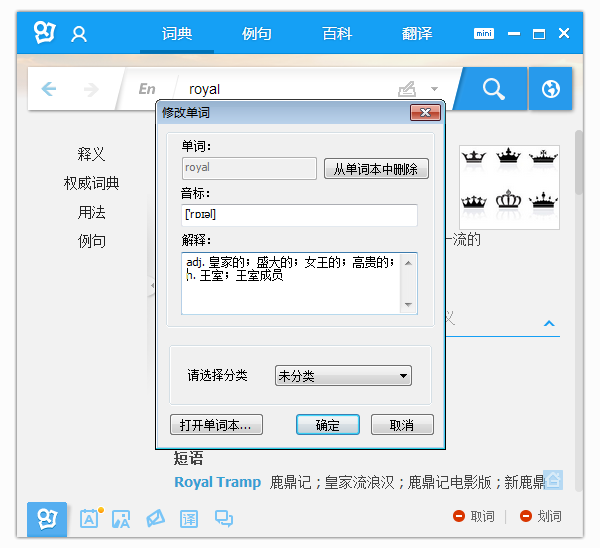Click the main window vertical scrollbar
This screenshot has width=600, height=548.
tap(579, 163)
